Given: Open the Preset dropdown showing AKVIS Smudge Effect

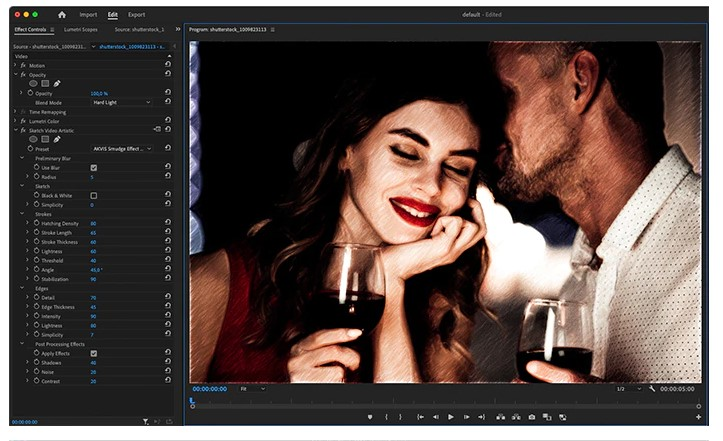Looking at the screenshot, I should tap(121, 148).
